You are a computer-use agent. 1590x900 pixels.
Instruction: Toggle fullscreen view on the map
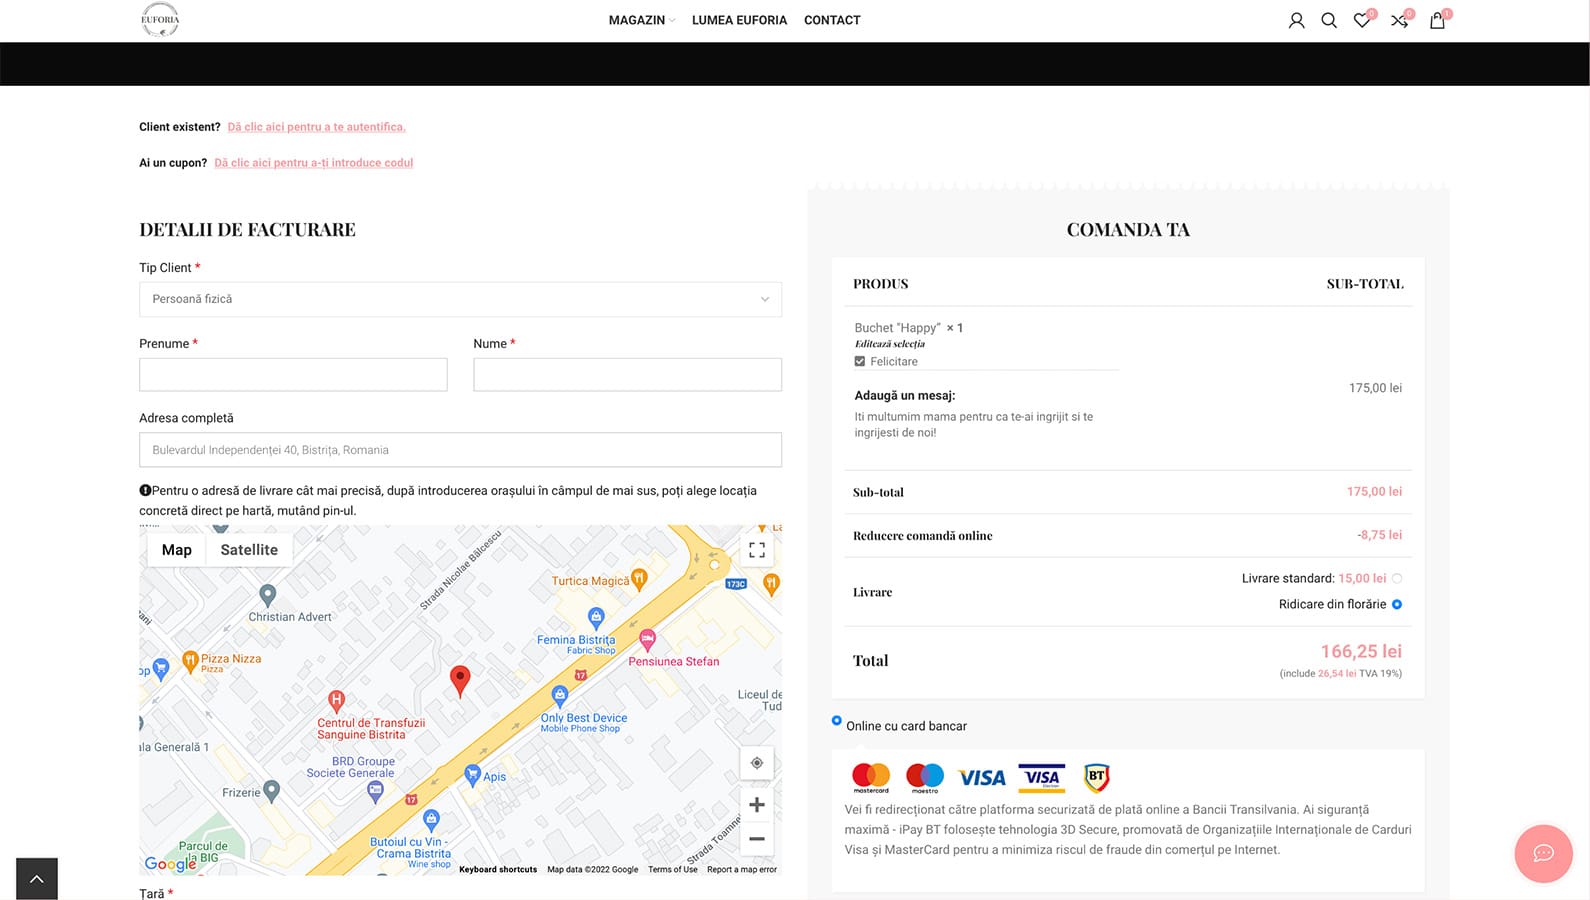[x=757, y=550]
